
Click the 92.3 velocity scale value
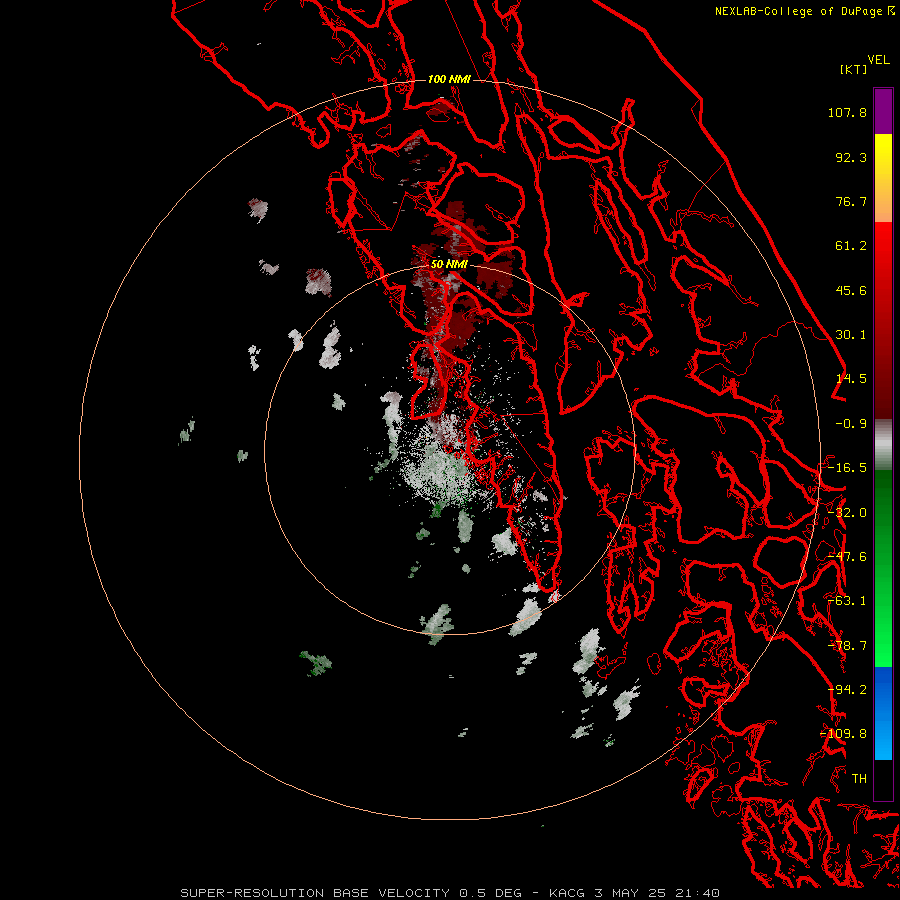(x=851, y=157)
